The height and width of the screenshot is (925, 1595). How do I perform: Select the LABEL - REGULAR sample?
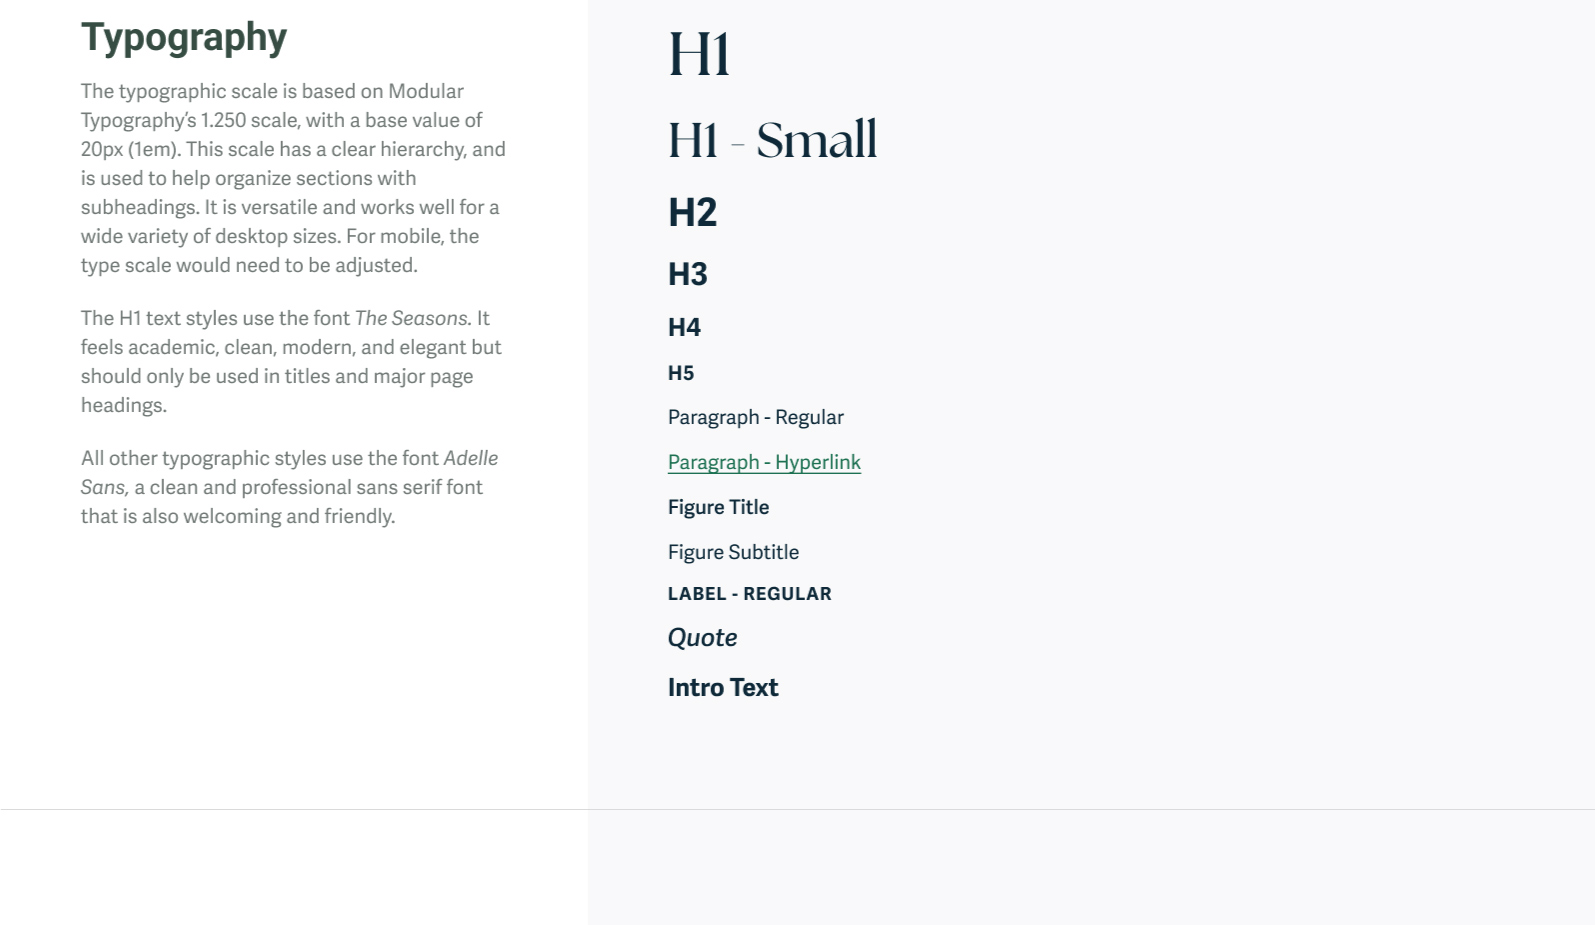[749, 594]
